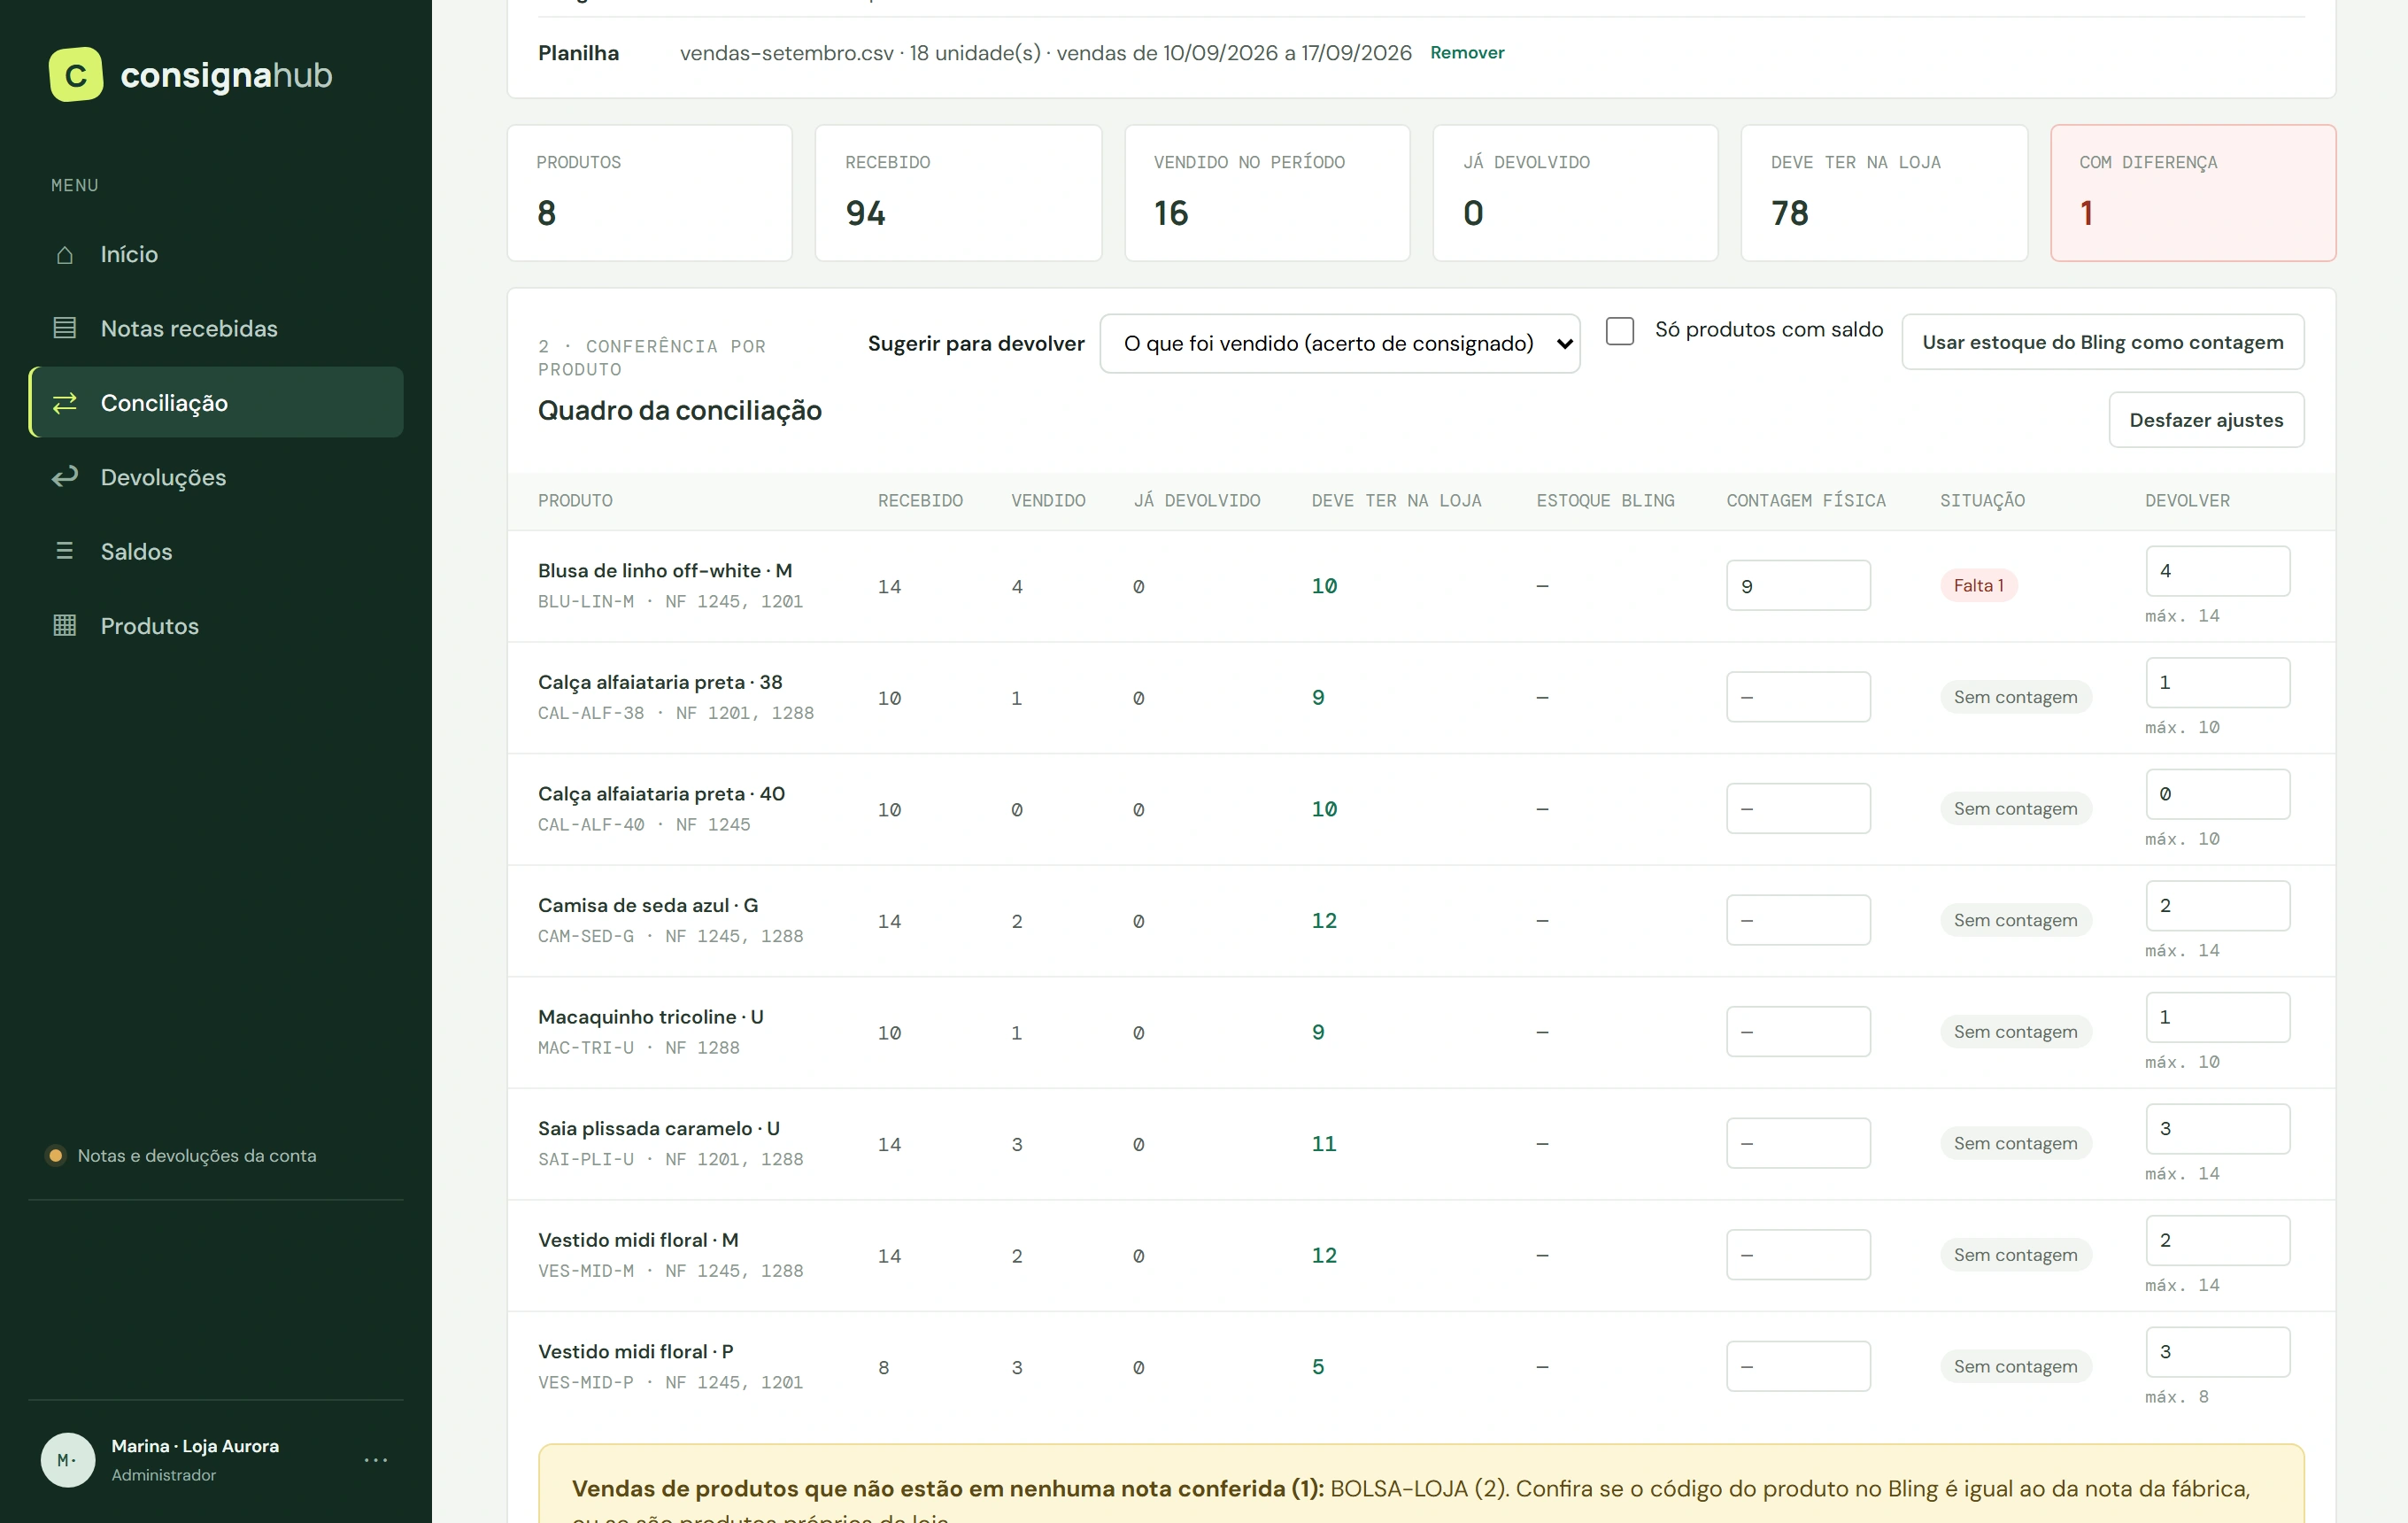Click contagem física field for Calça alfaiataria preta 38
This screenshot has height=1523, width=2408.
[x=1798, y=697]
